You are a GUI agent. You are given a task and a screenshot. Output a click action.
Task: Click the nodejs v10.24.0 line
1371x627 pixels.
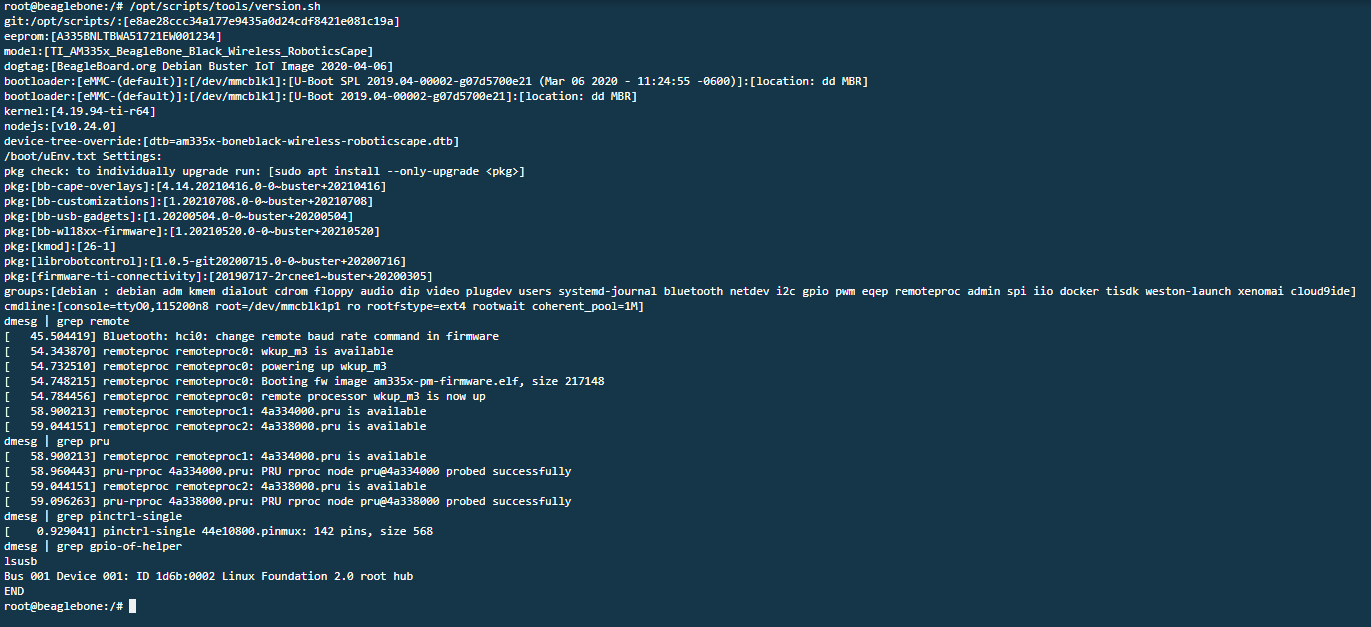tap(60, 126)
